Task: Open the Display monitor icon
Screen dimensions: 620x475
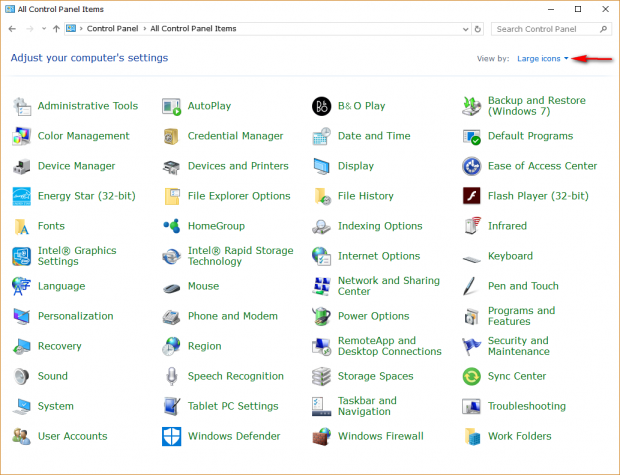Action: click(x=321, y=166)
